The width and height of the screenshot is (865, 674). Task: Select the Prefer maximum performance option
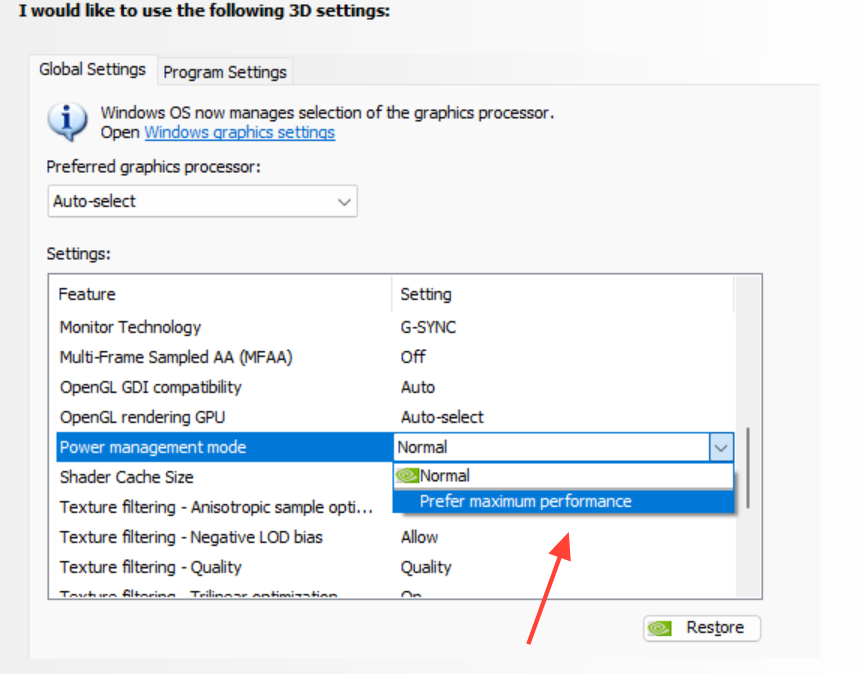[563, 501]
